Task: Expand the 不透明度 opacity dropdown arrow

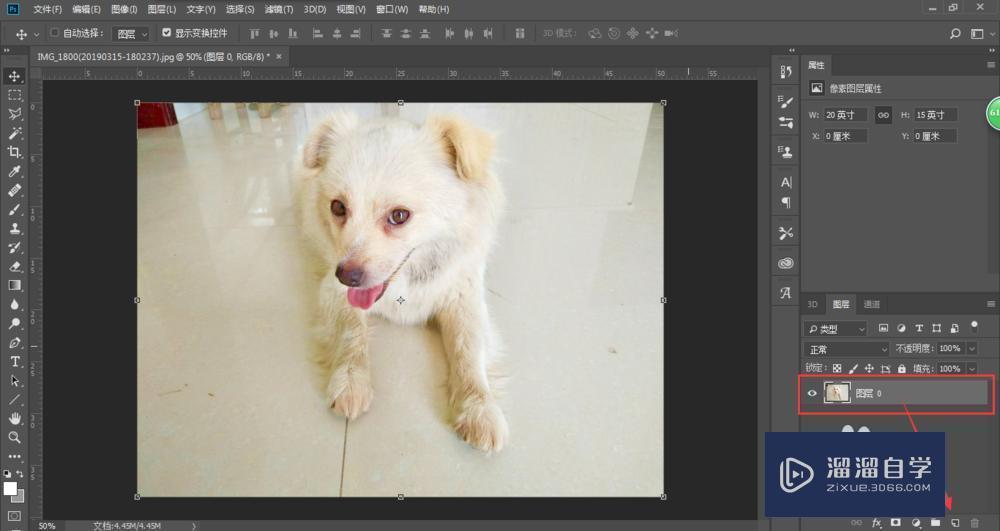Action: click(971, 348)
